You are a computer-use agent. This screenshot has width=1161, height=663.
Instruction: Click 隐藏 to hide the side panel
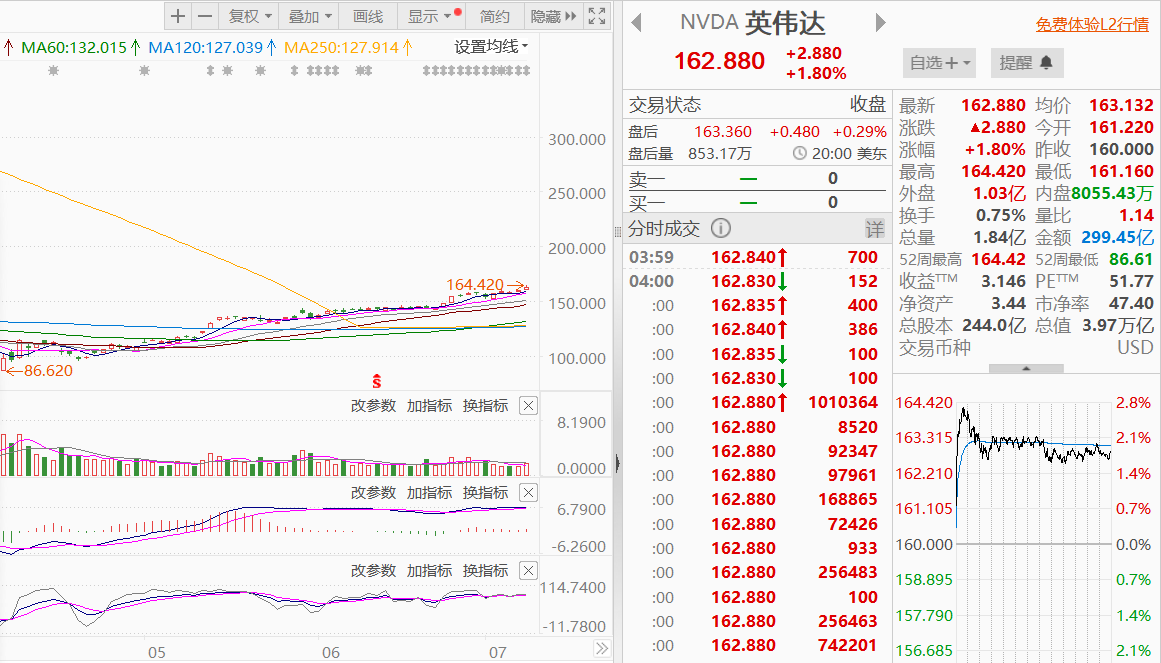(553, 16)
